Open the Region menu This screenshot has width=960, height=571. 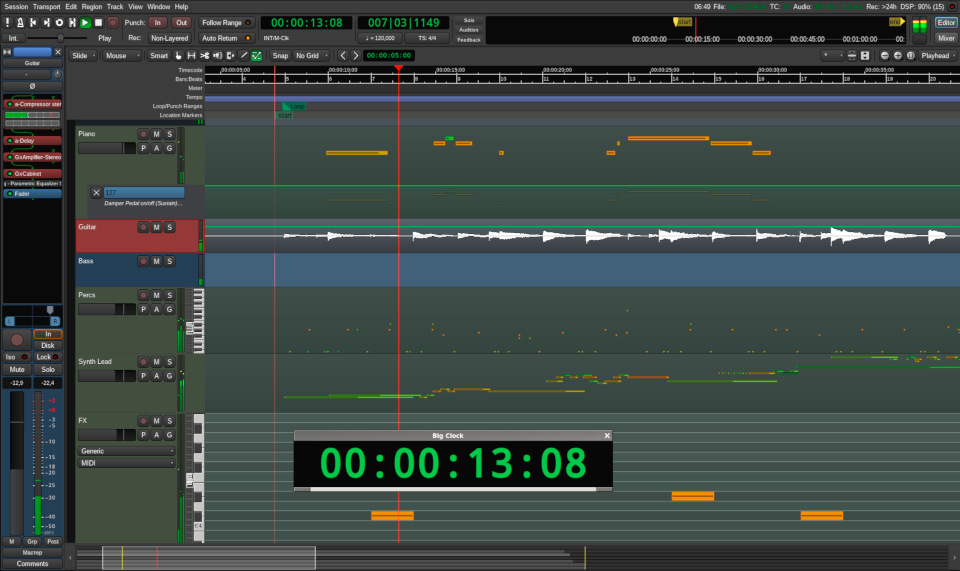[x=92, y=7]
